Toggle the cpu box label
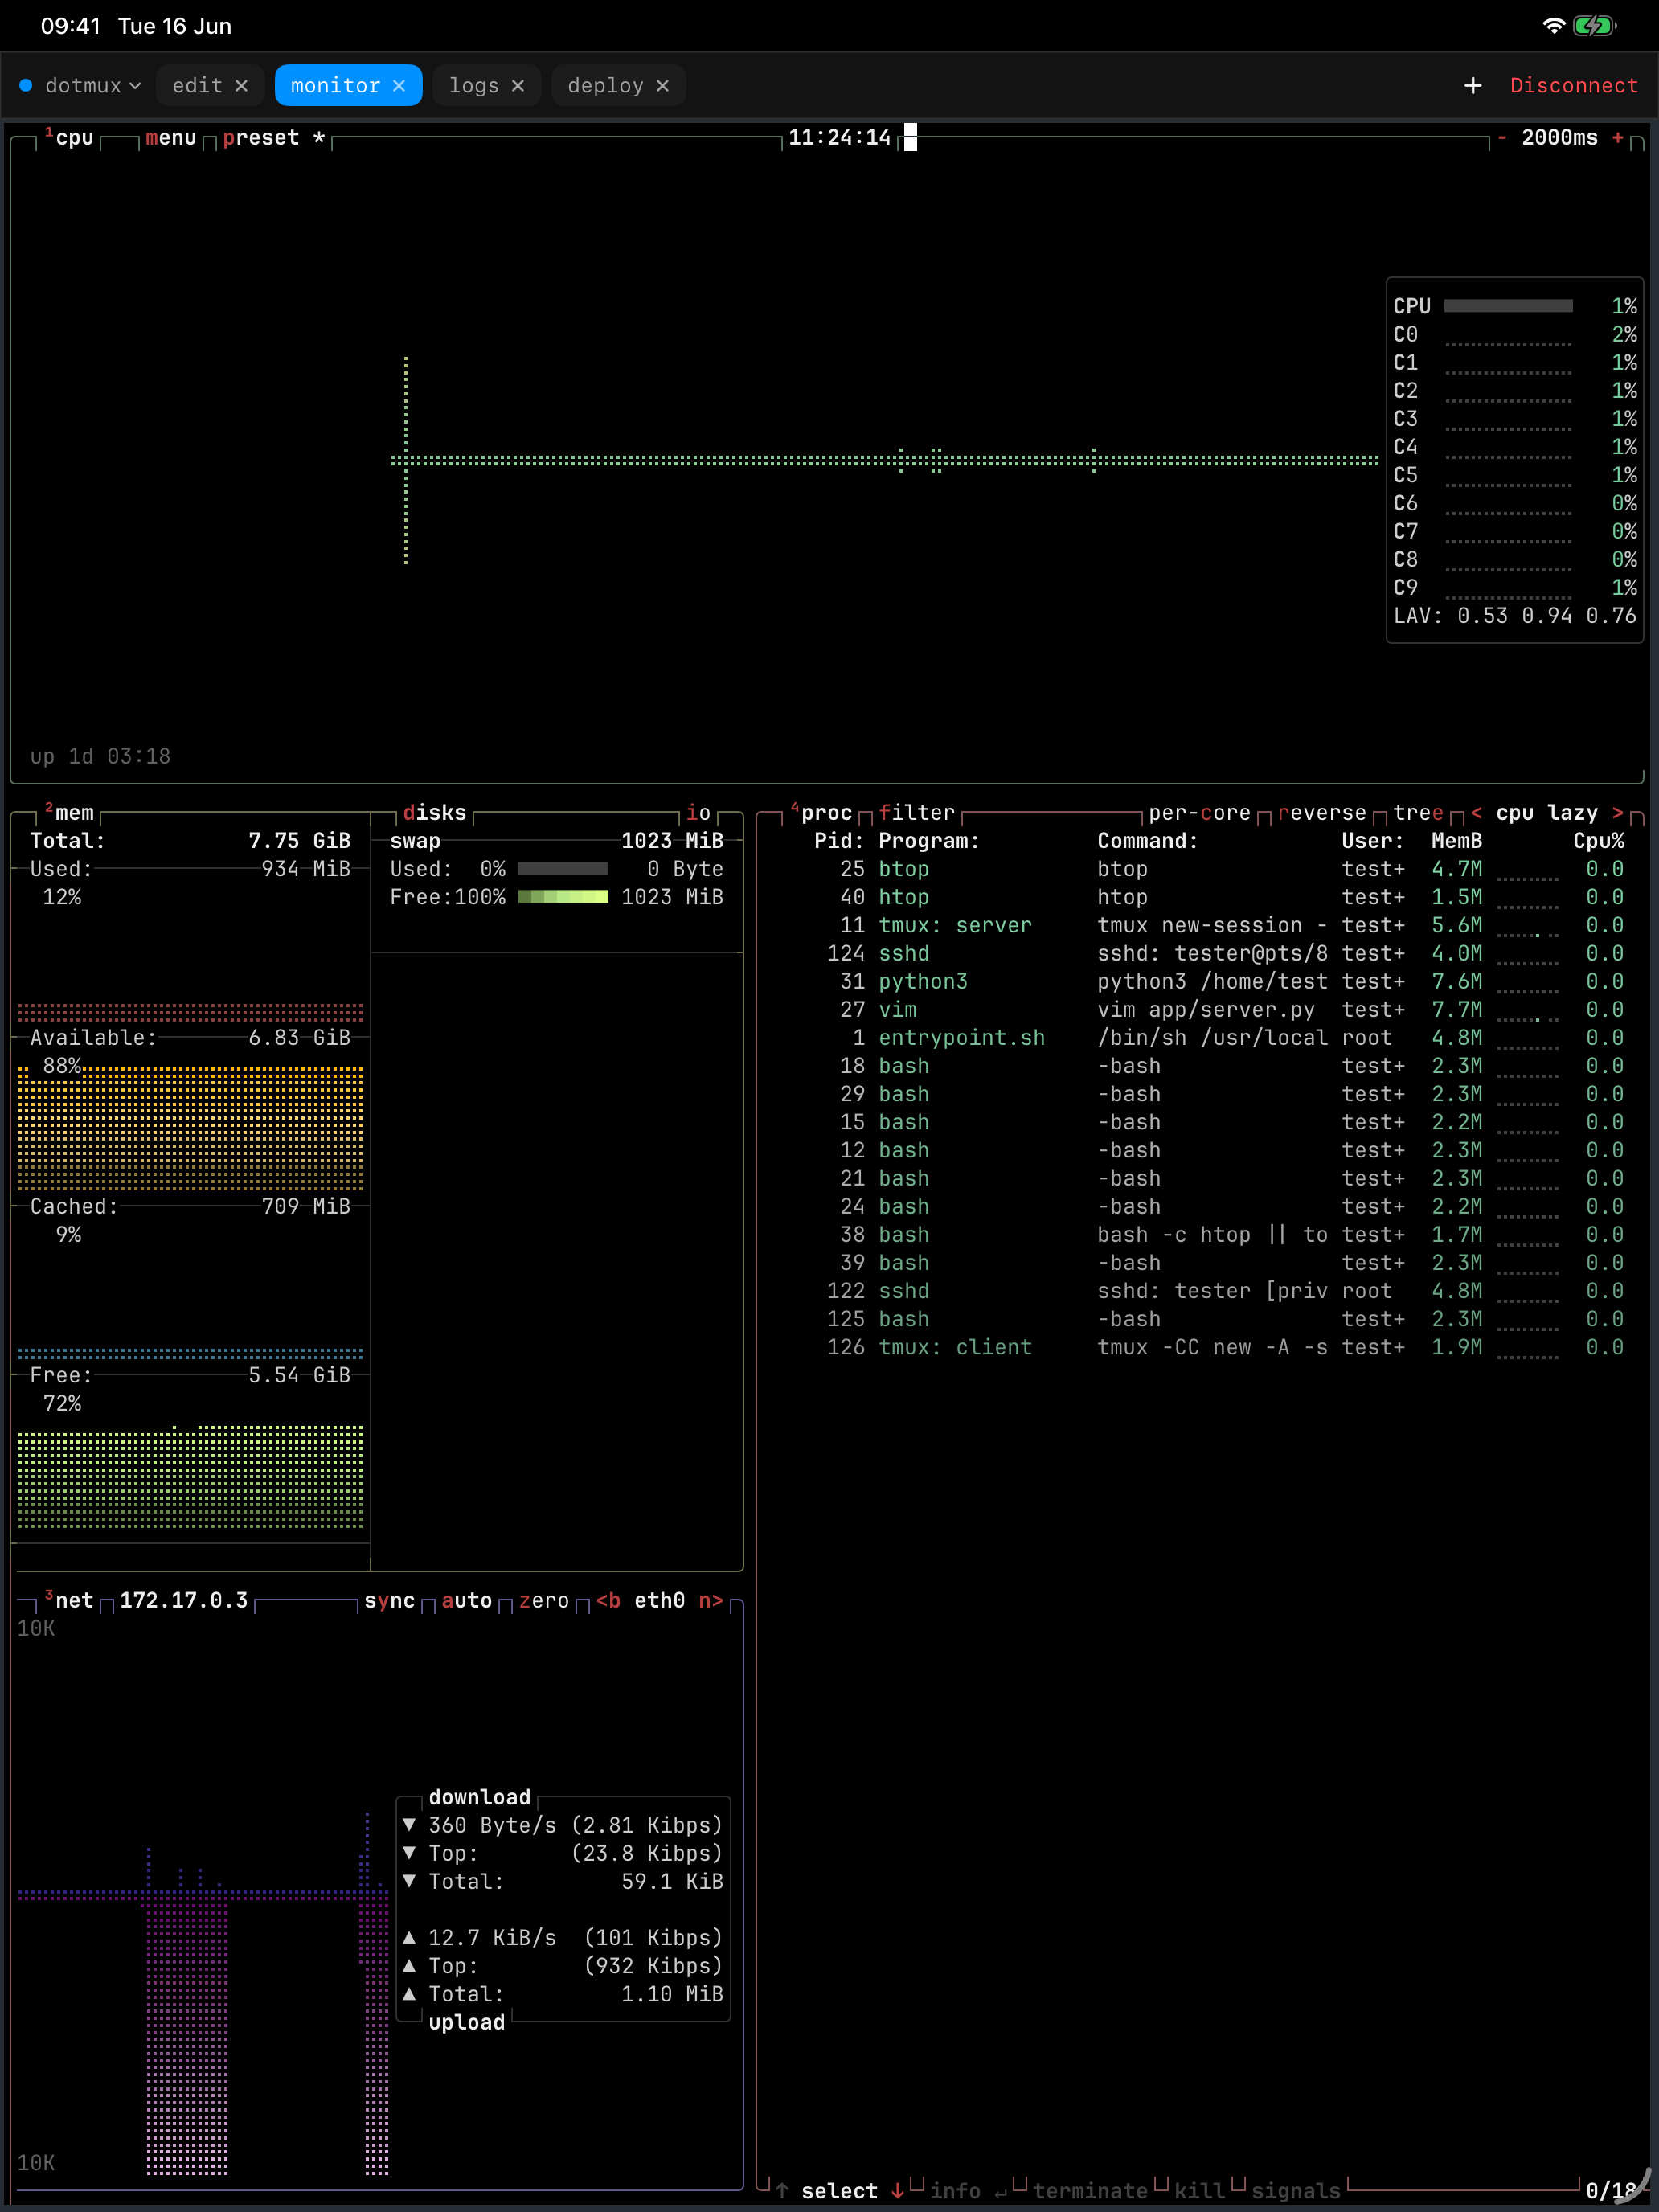 click(x=69, y=138)
